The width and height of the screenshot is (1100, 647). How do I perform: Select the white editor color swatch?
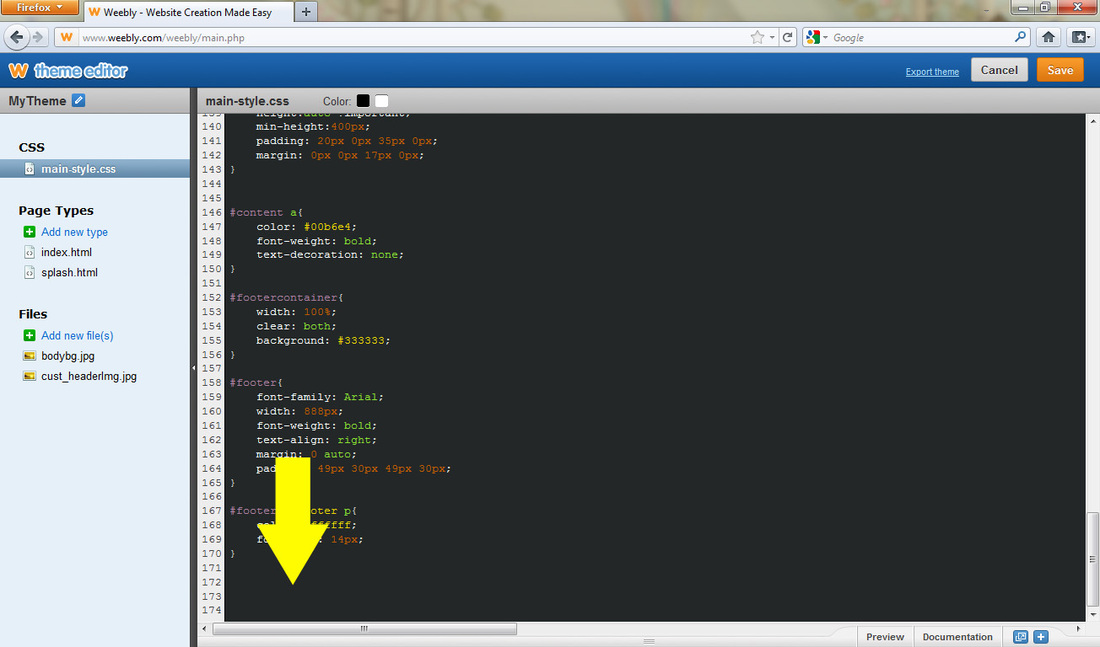click(381, 101)
